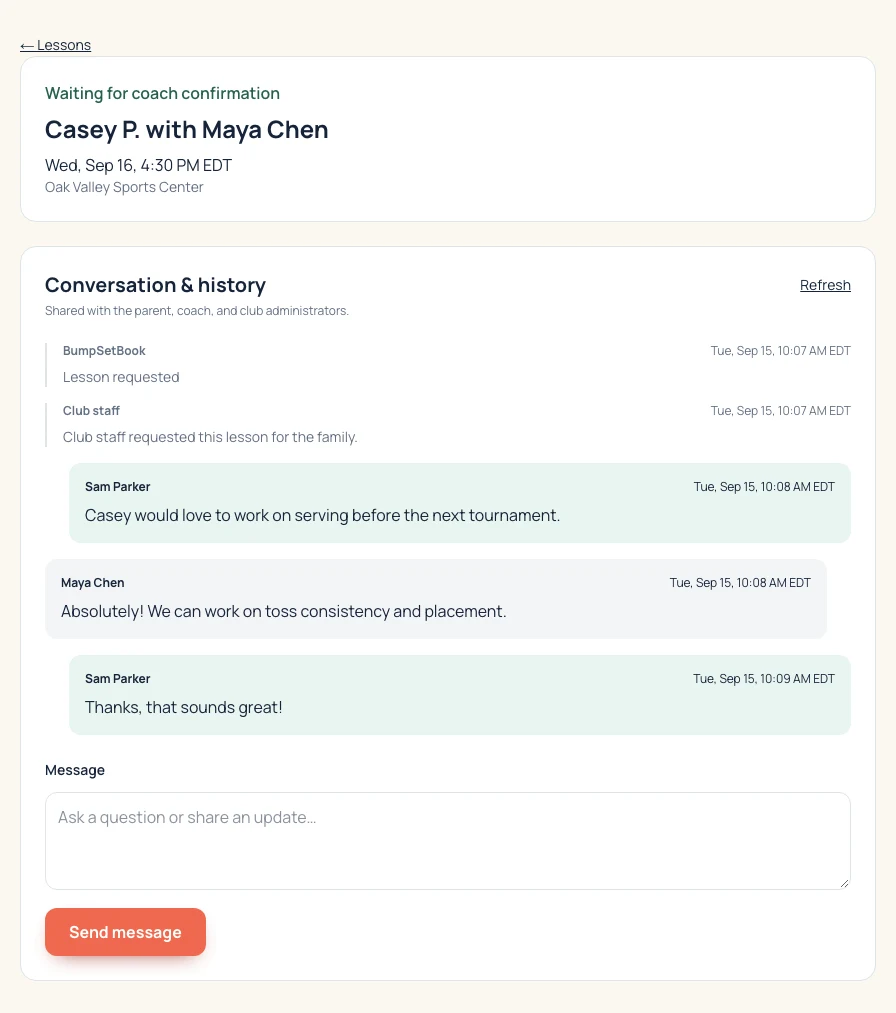Click the Message field label

(x=75, y=770)
